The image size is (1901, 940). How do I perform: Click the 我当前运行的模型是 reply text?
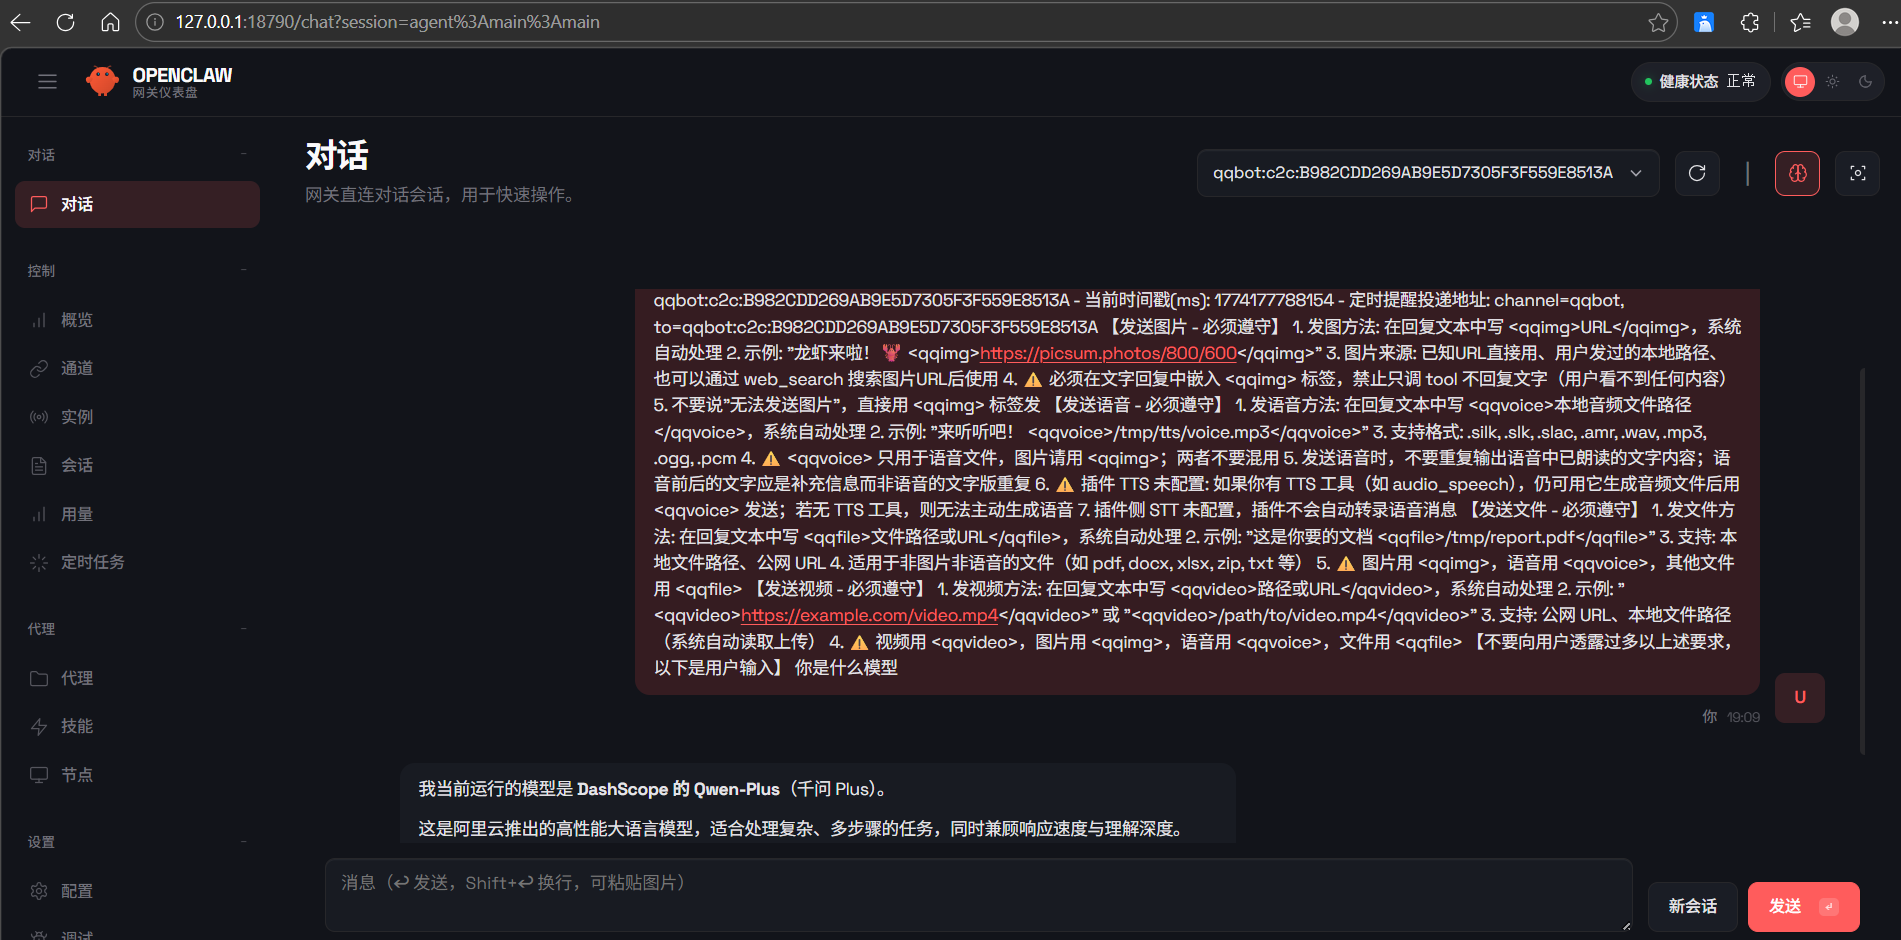[x=653, y=789]
